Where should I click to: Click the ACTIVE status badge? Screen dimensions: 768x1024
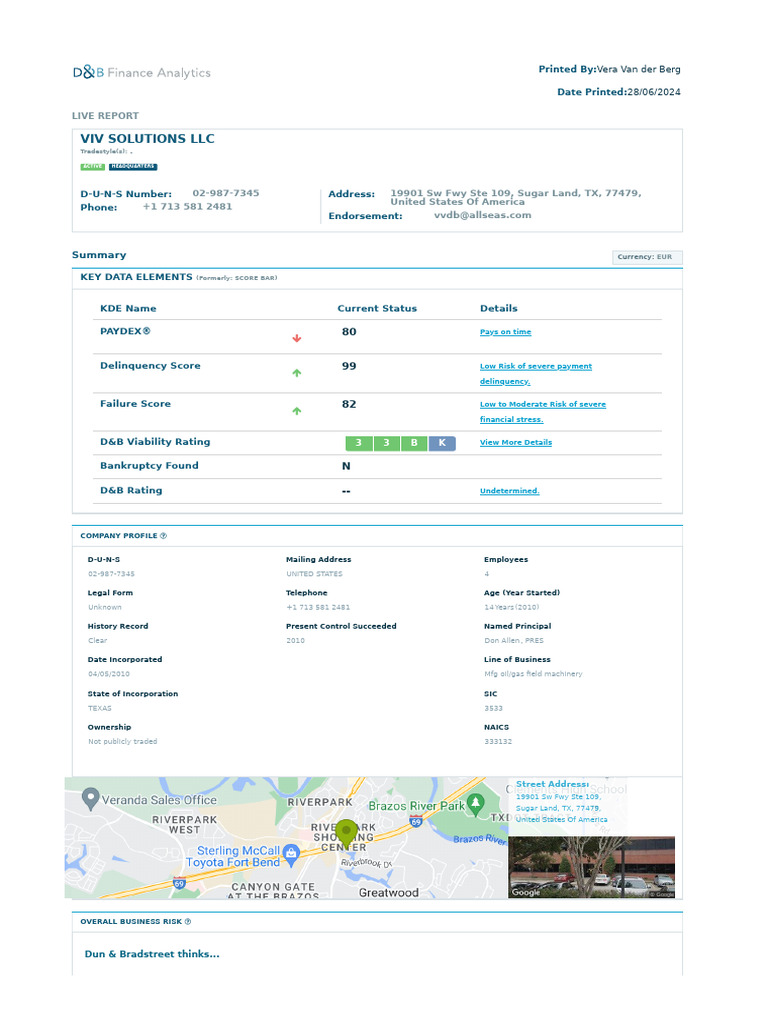(x=93, y=167)
